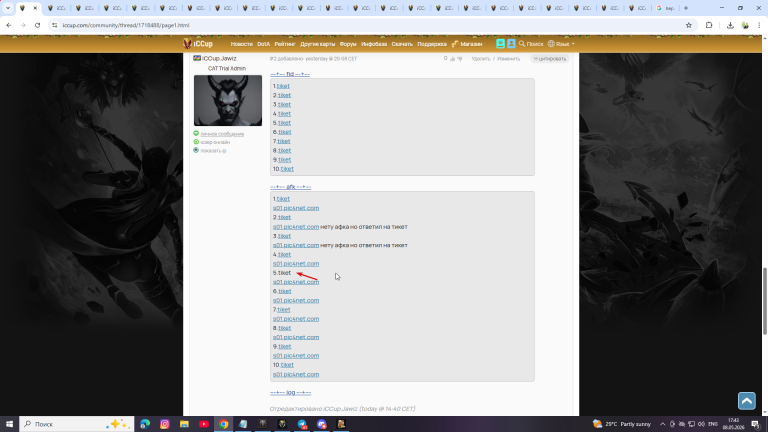Viewport: 768px width, 432px height.
Task: Open the Инфобаза menu item
Action: point(374,44)
